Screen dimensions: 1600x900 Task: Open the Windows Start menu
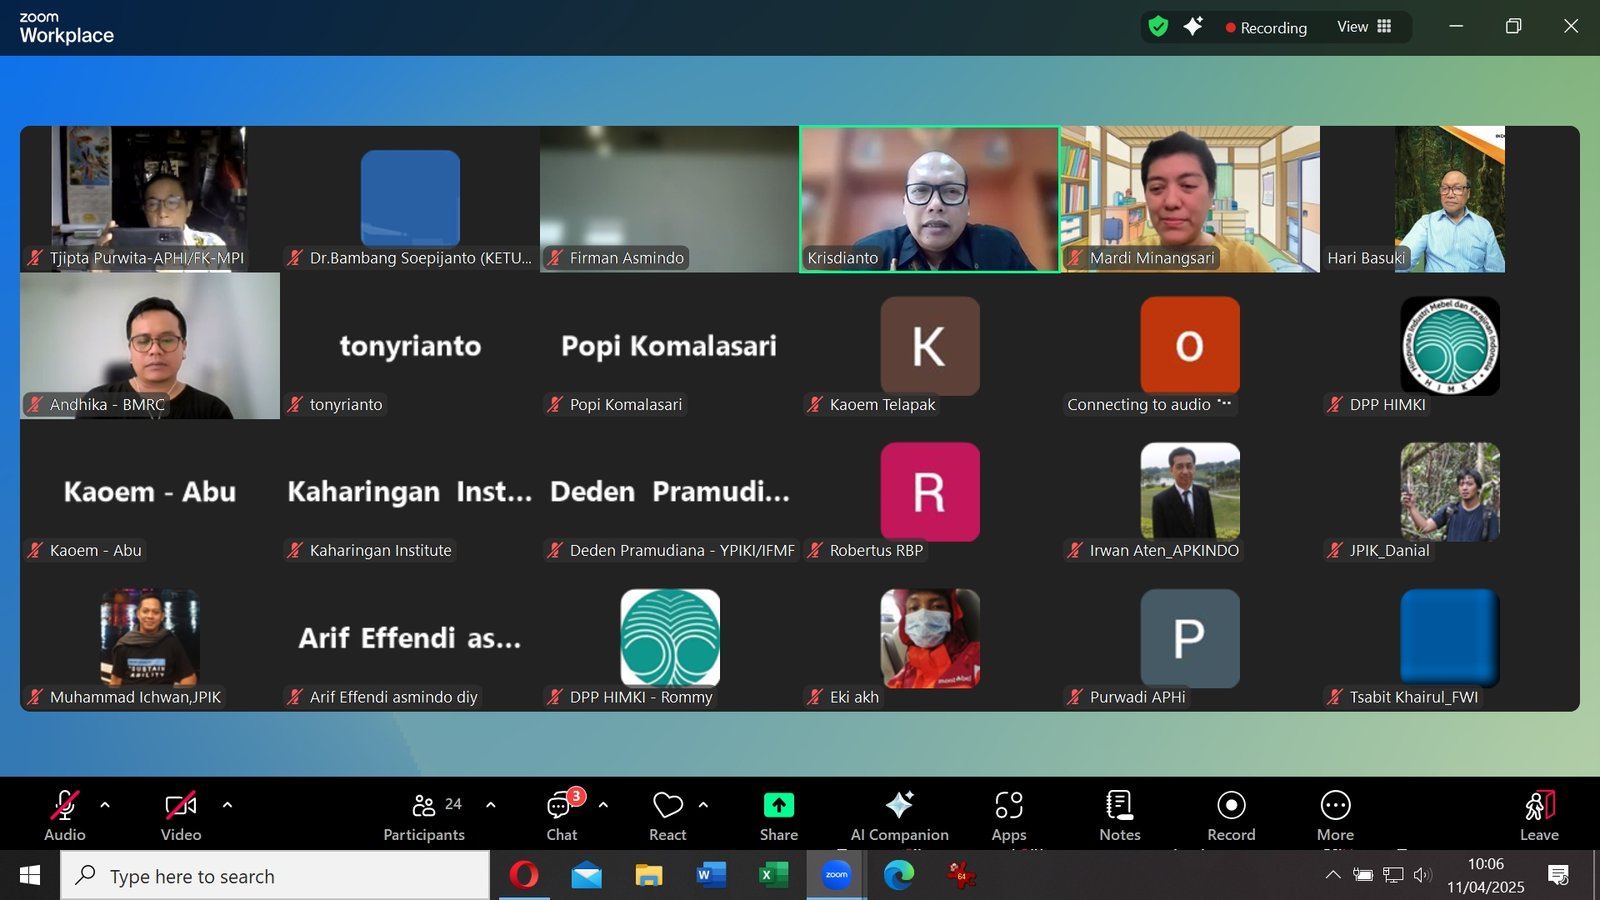pos(30,876)
